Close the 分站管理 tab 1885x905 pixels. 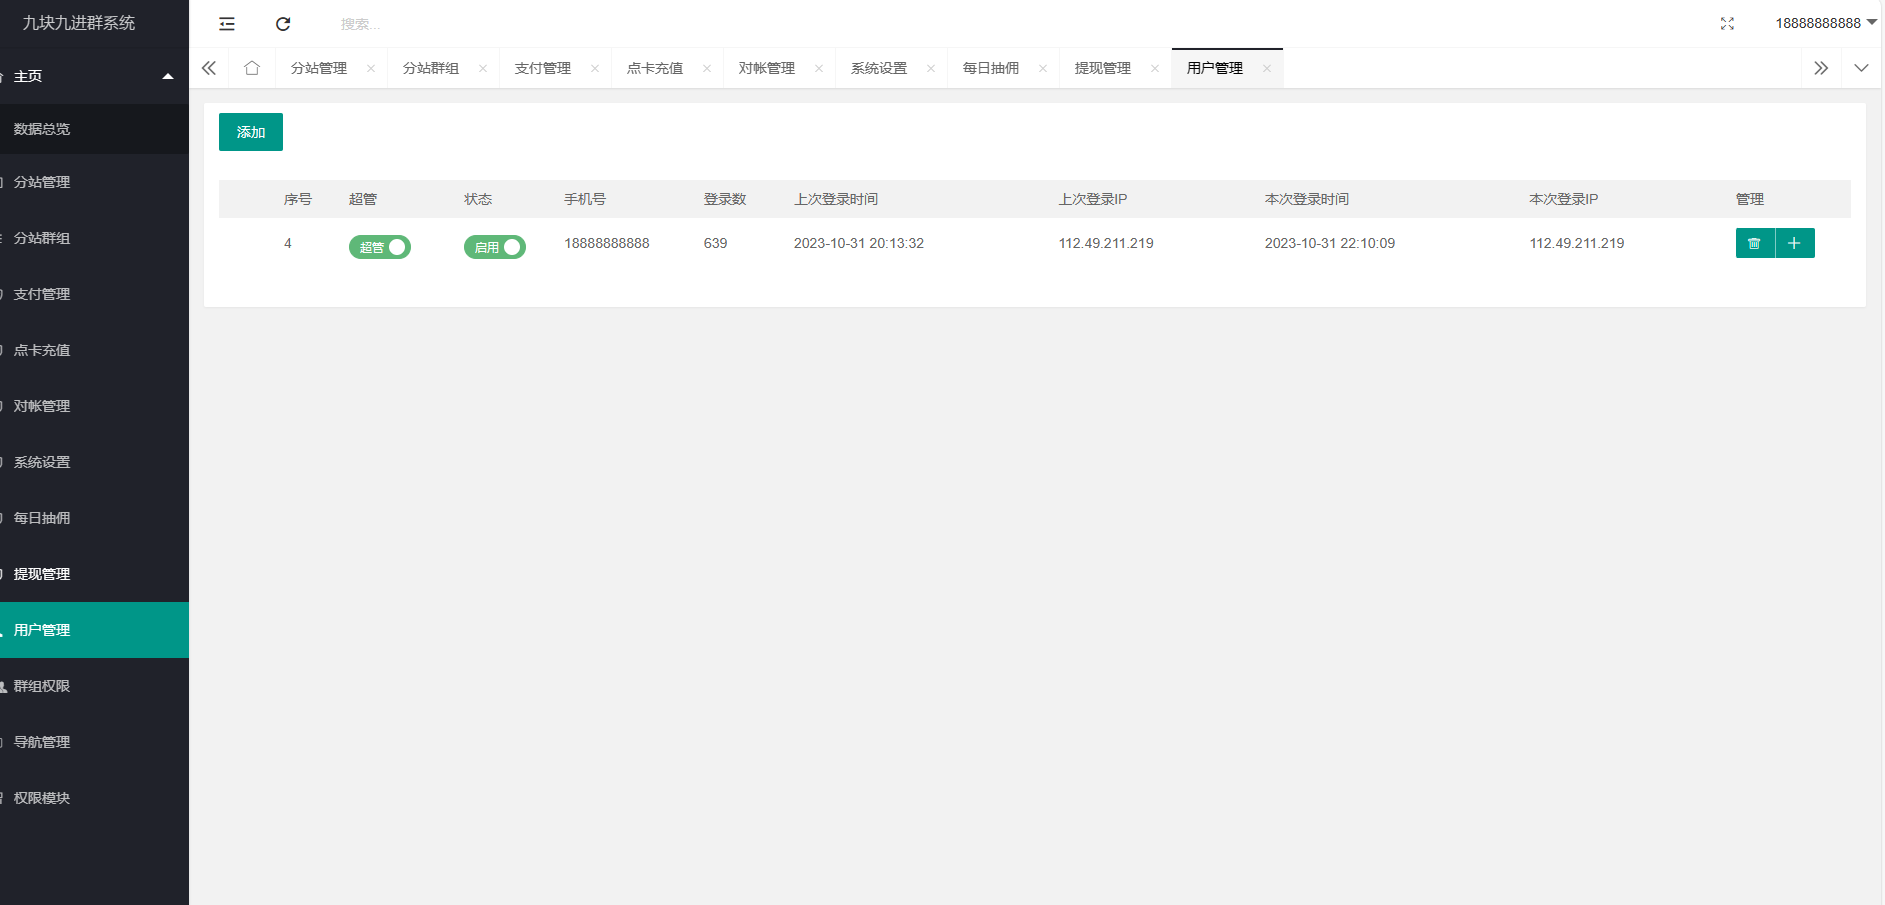pos(371,69)
